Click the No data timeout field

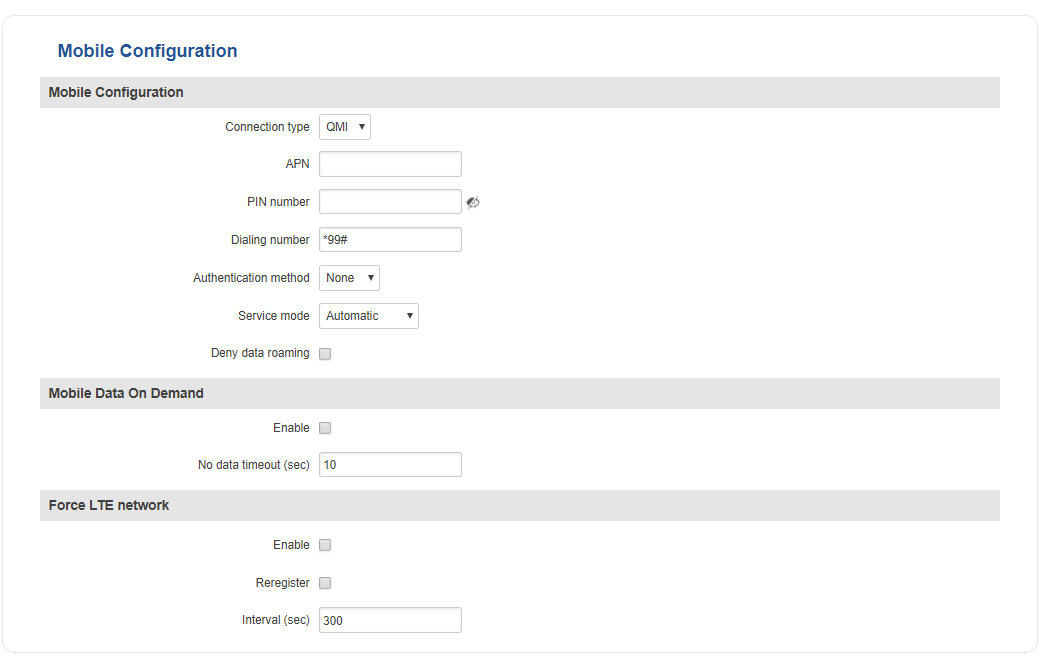[x=390, y=465]
